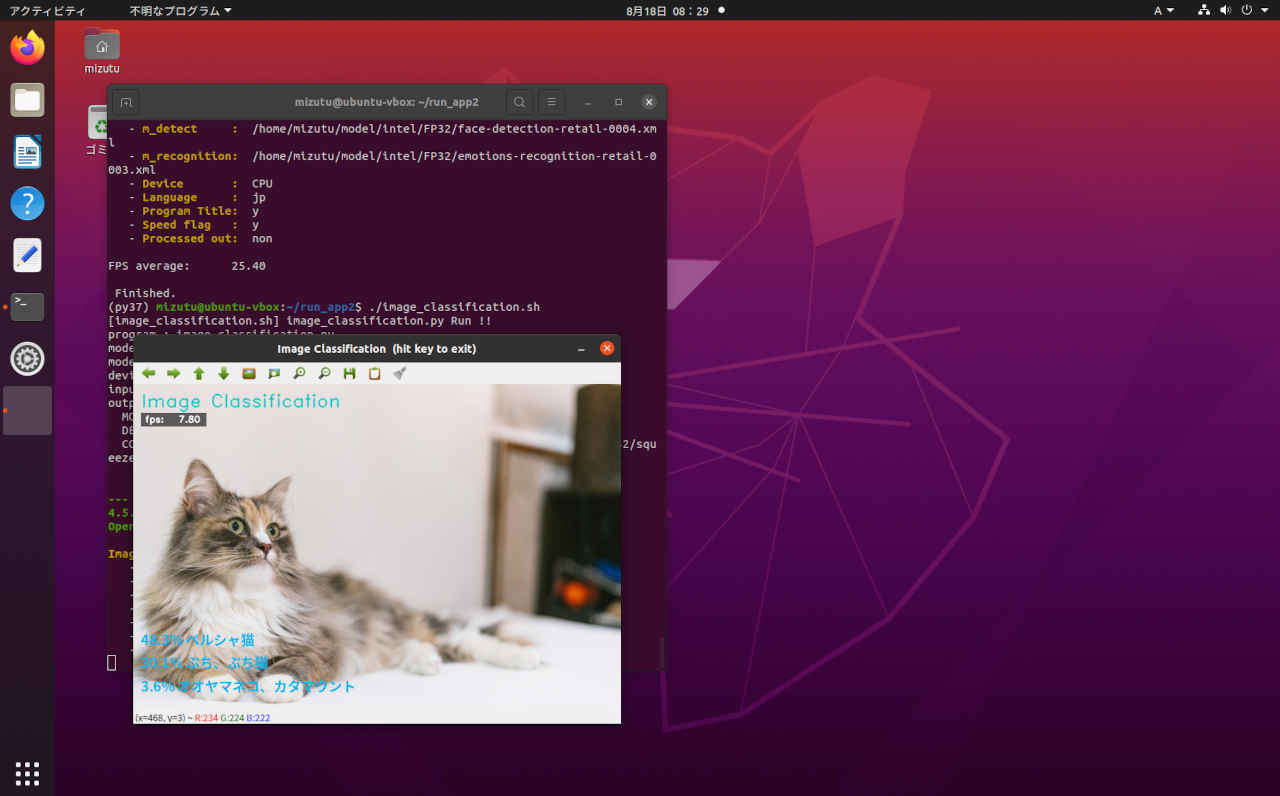Open a new terminal window from the titlebar
Viewport: 1280px width, 796px height.
(x=126, y=101)
